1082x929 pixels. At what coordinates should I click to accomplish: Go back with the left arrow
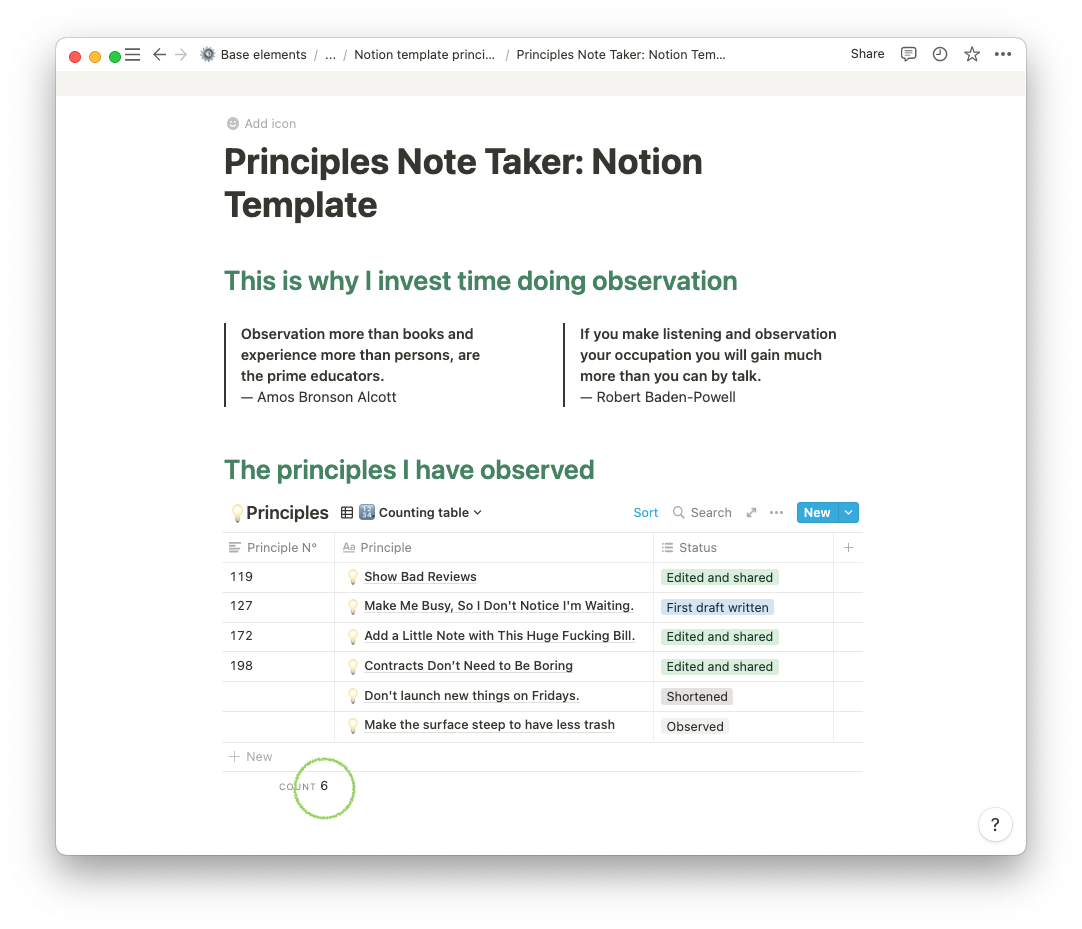point(159,55)
